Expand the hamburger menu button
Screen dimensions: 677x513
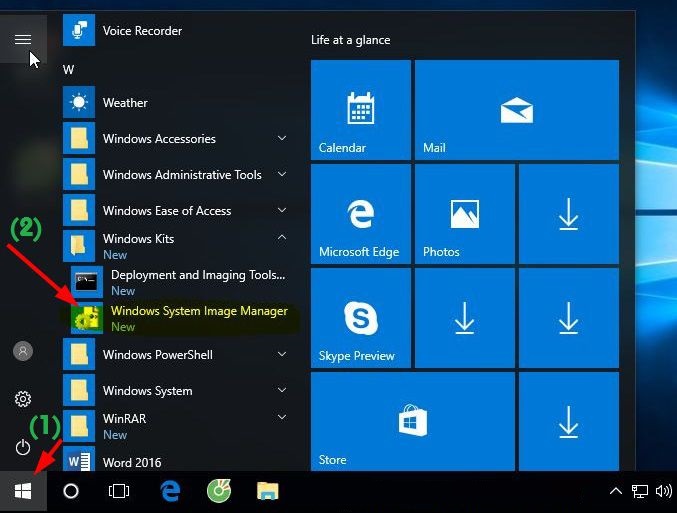pos(23,39)
